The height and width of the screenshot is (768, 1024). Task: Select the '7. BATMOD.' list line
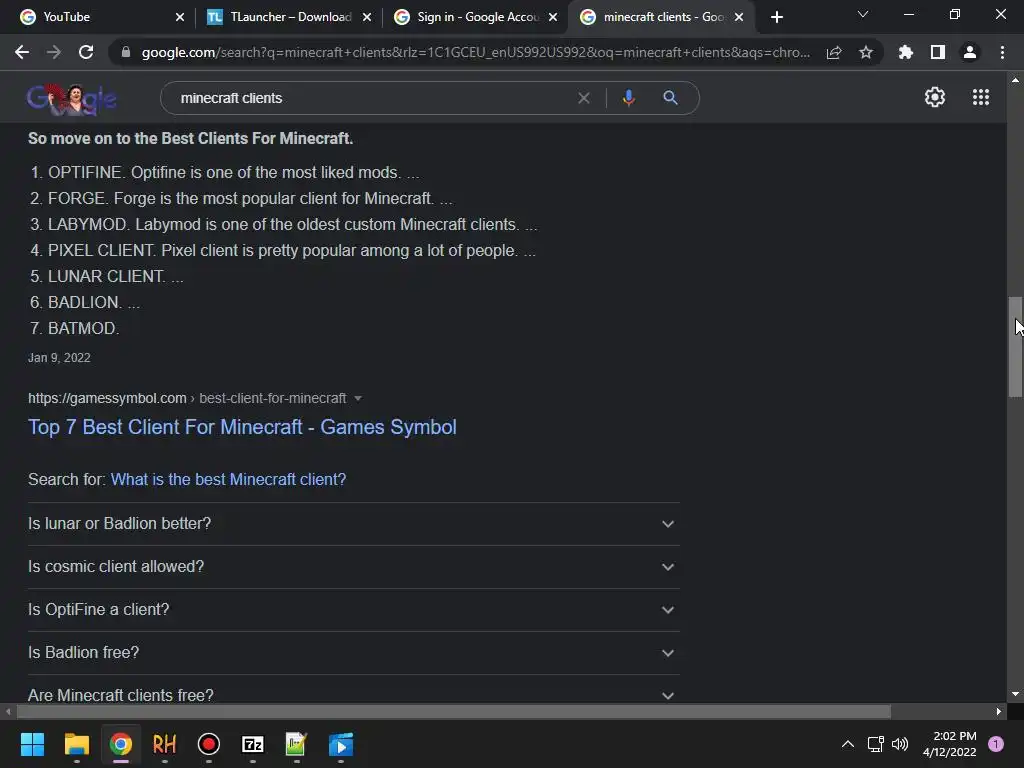click(x=74, y=328)
